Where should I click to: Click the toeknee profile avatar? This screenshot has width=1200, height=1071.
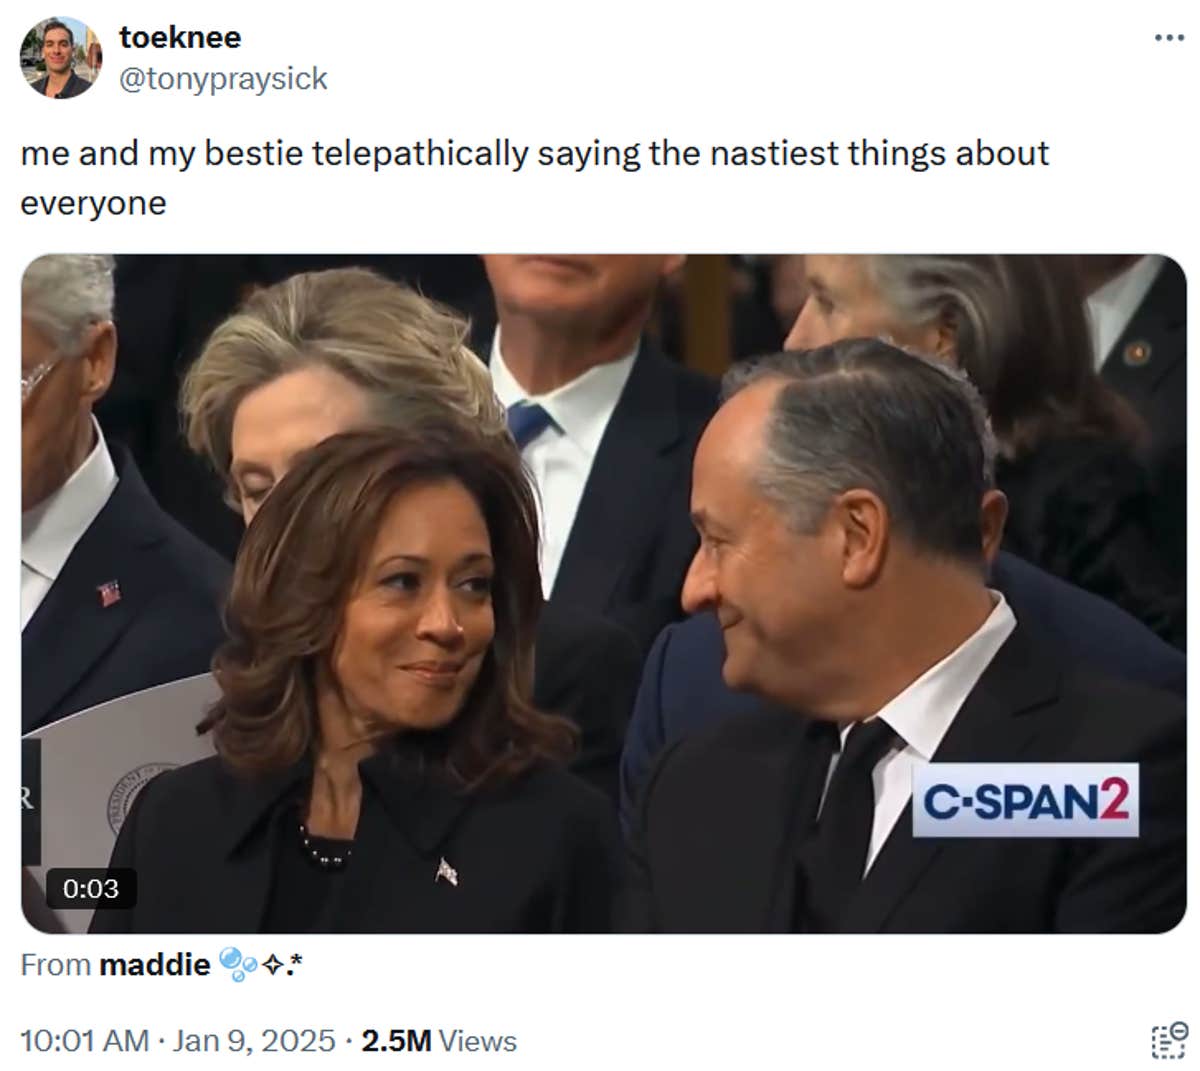62,55
